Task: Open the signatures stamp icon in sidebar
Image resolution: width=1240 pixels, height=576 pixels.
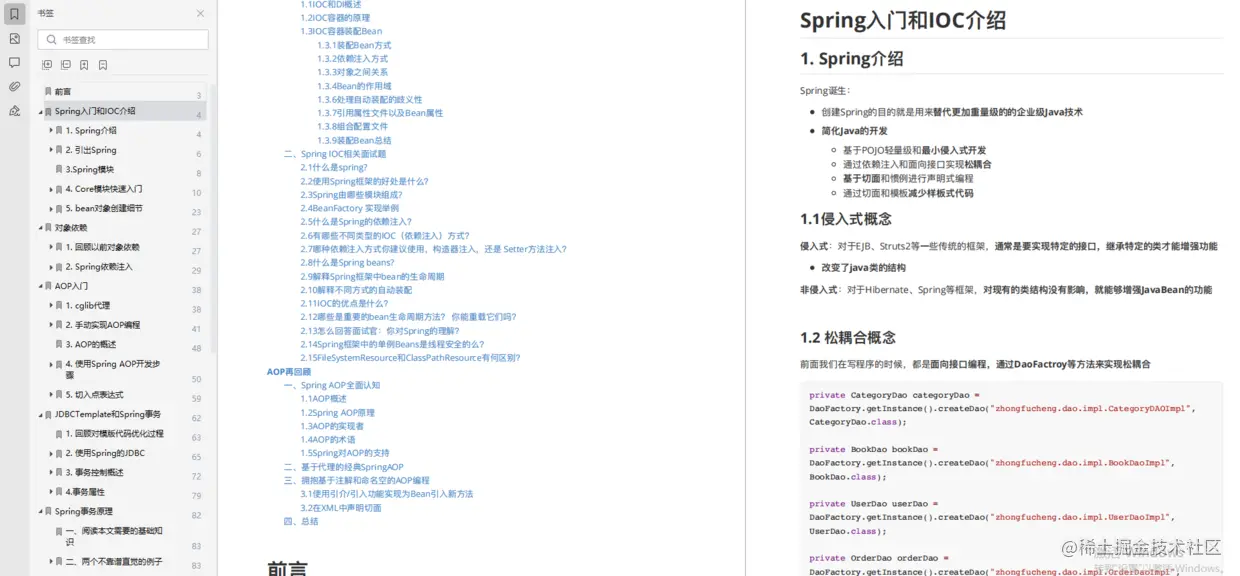Action: (x=14, y=111)
